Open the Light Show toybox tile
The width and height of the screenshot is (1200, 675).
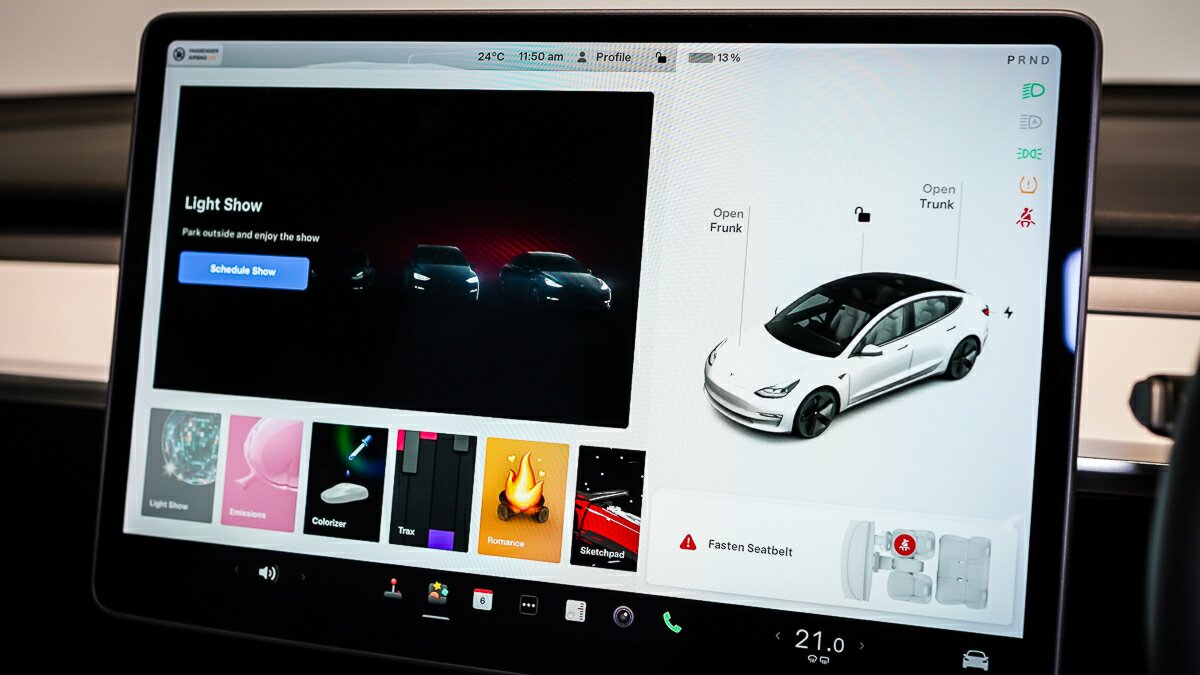[181, 463]
